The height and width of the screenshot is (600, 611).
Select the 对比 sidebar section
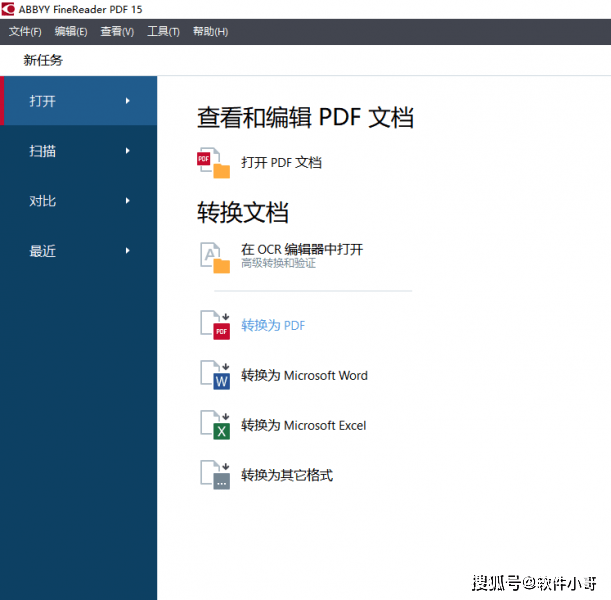tap(79, 201)
